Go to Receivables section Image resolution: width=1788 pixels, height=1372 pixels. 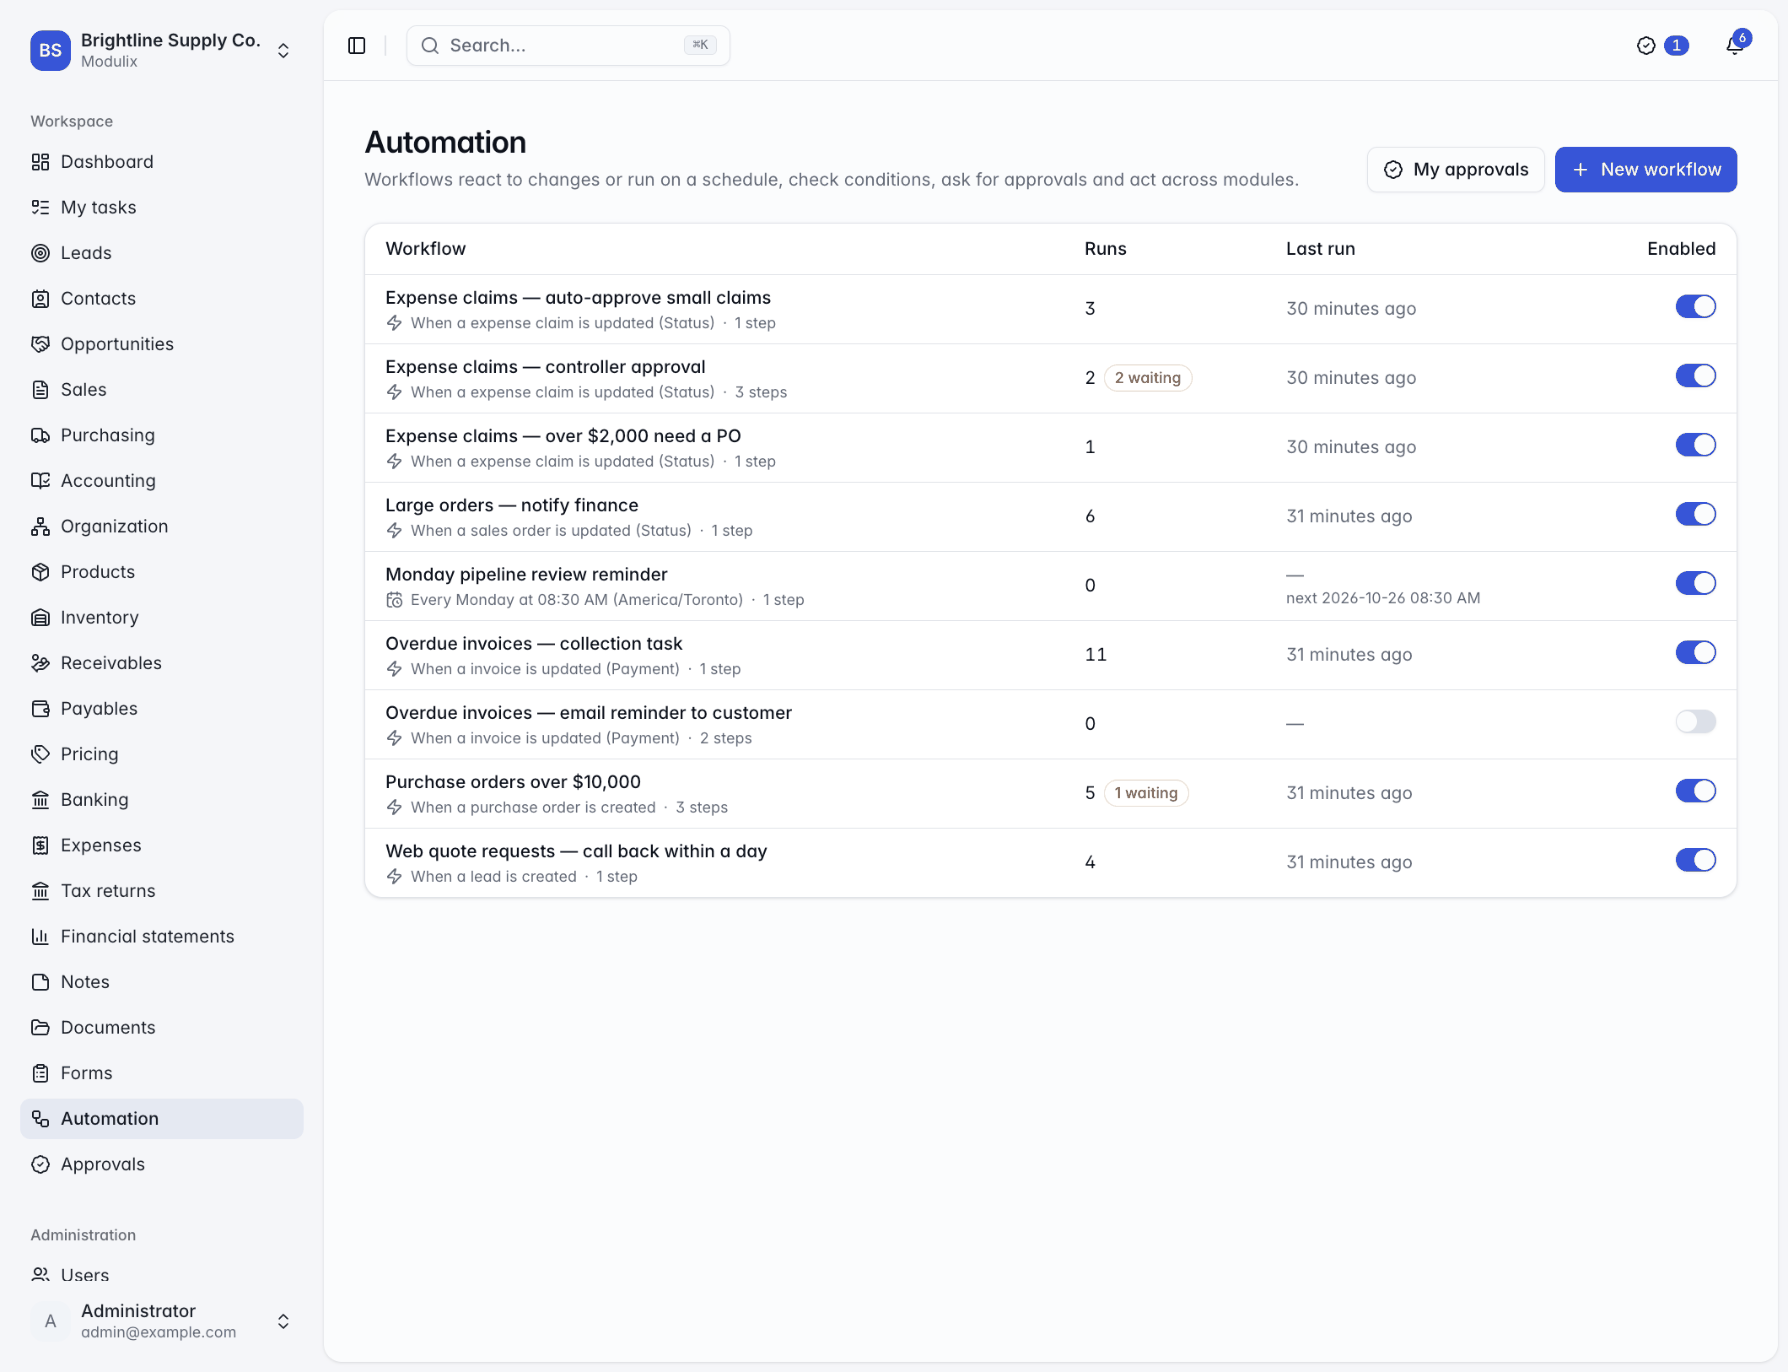[x=162, y=663]
